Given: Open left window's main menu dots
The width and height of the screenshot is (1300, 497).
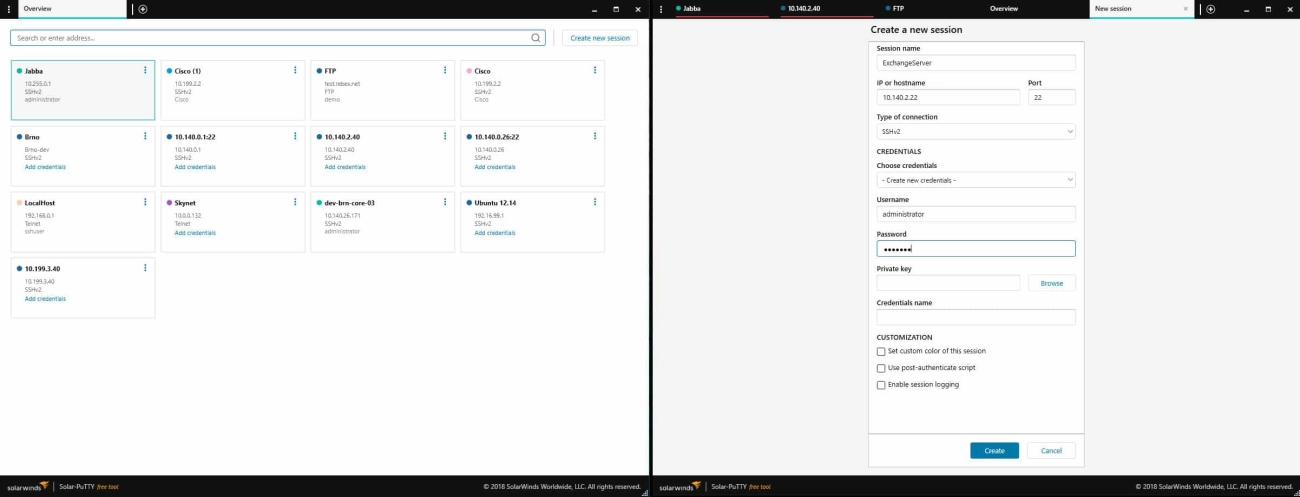Looking at the screenshot, I should (8, 9).
